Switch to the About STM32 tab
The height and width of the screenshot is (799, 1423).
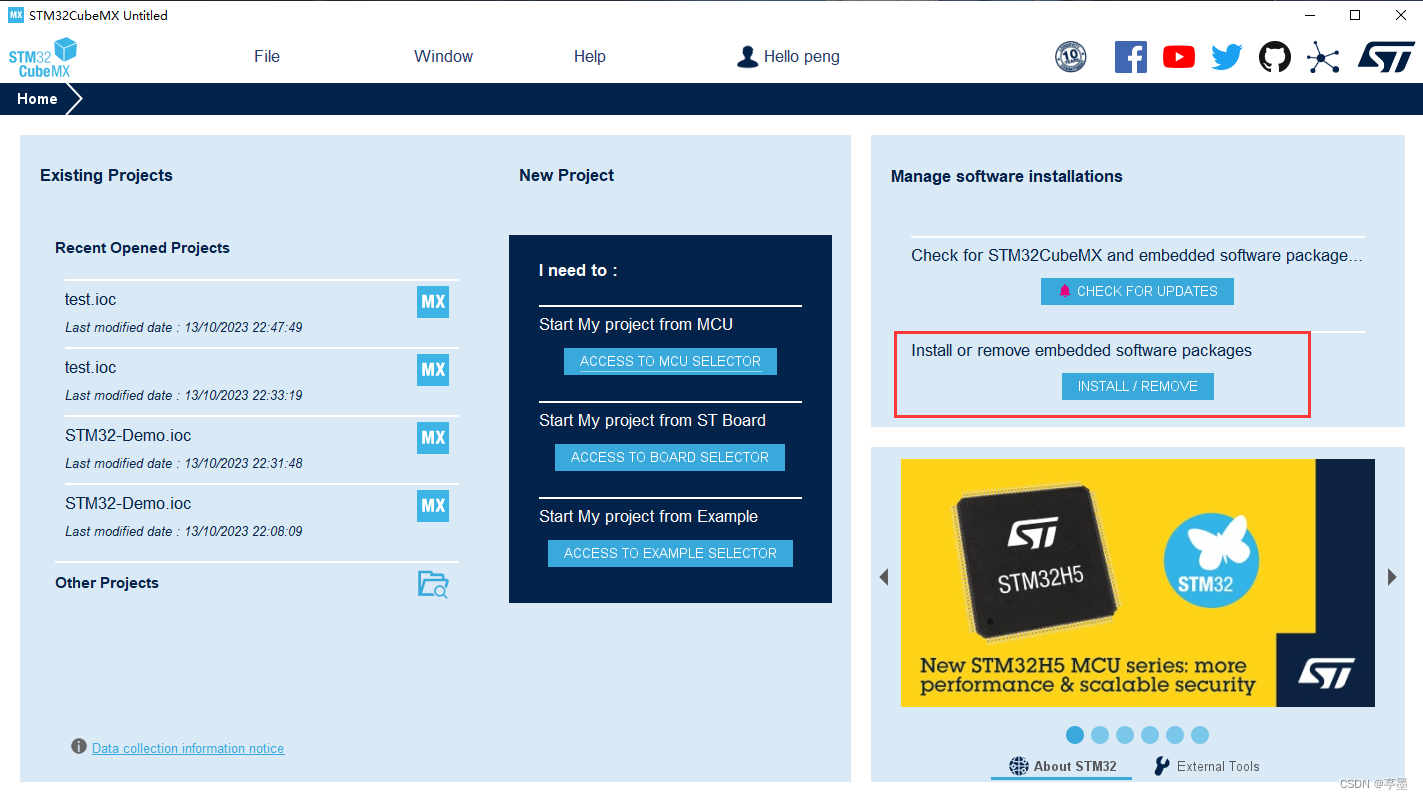point(1063,766)
